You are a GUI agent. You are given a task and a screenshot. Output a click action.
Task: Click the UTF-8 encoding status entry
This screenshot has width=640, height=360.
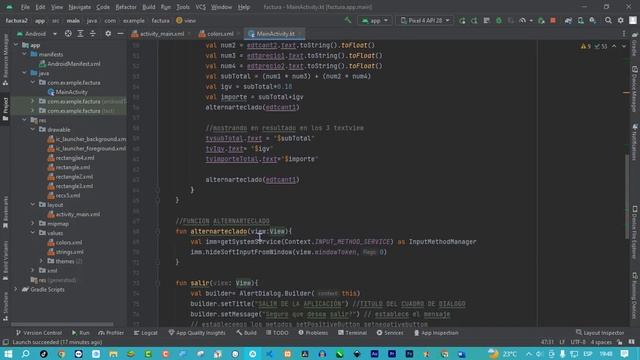(x=578, y=342)
